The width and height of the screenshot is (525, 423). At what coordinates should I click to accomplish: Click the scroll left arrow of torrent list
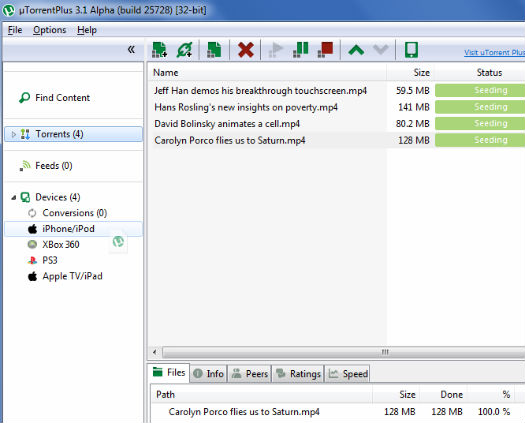(x=154, y=352)
